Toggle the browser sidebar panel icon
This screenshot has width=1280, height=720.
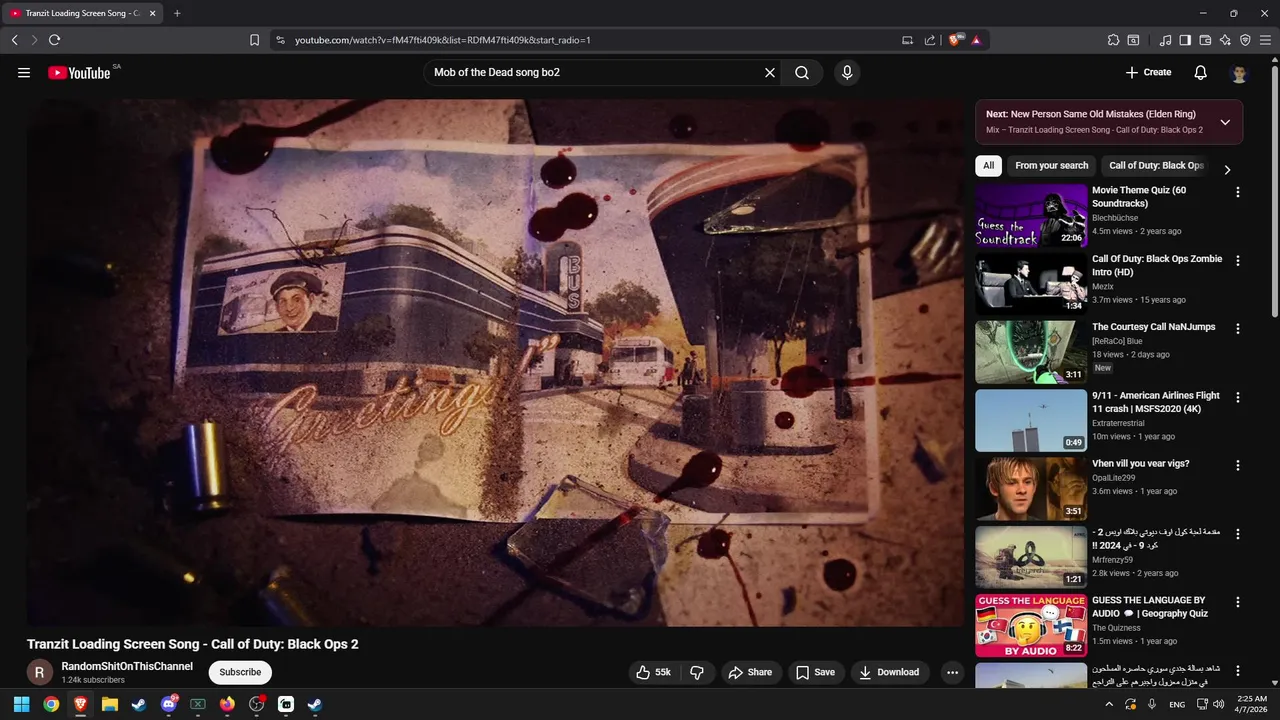pos(1185,40)
